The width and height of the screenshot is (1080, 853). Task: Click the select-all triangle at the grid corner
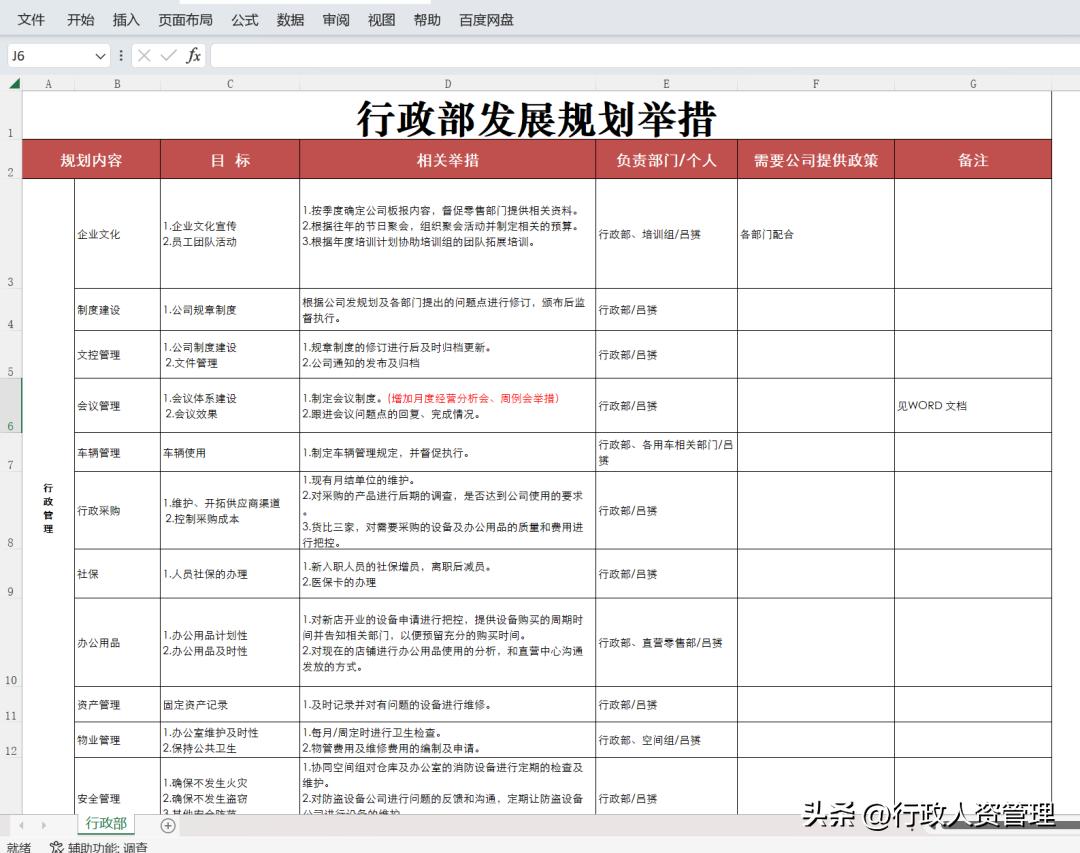point(12,84)
